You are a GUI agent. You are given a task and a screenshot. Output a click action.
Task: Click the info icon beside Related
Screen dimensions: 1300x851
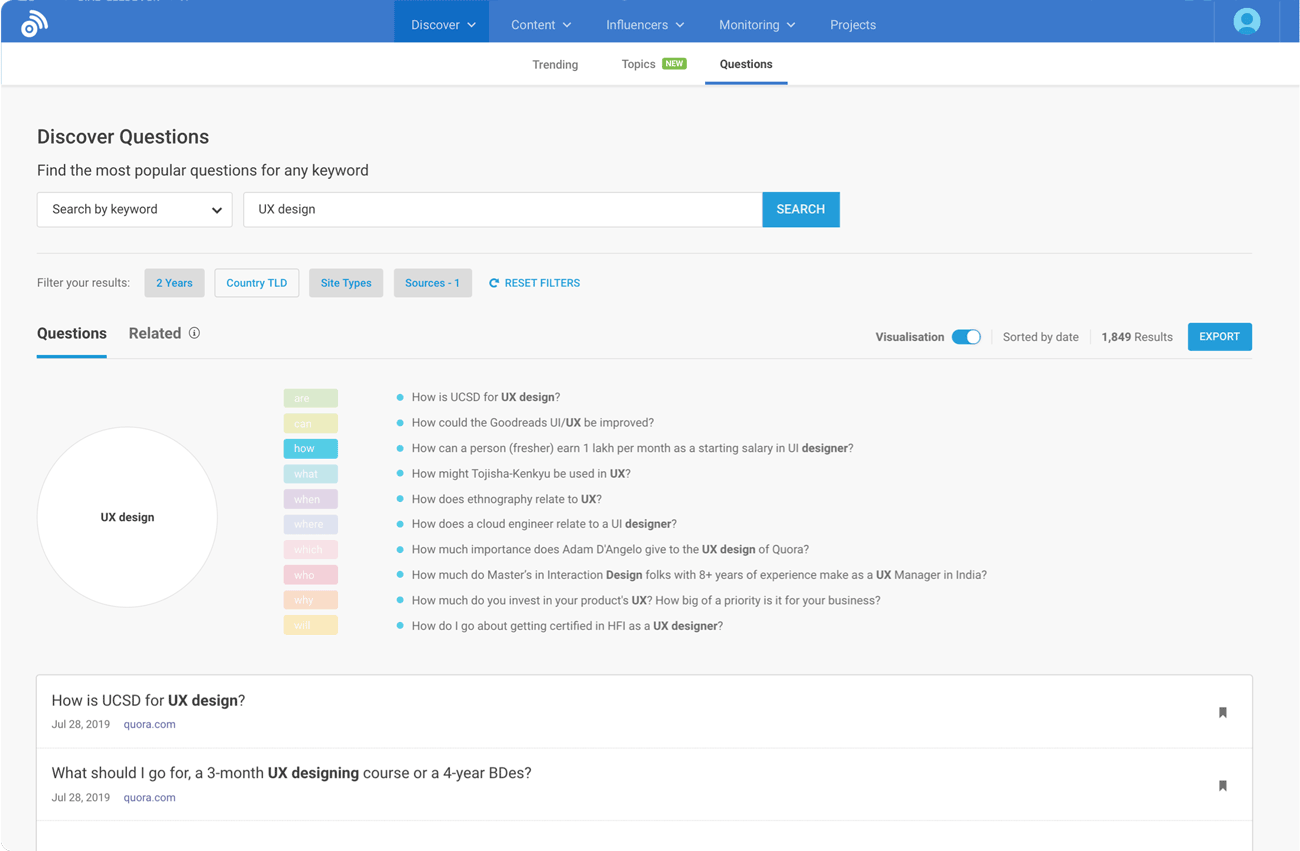(194, 333)
